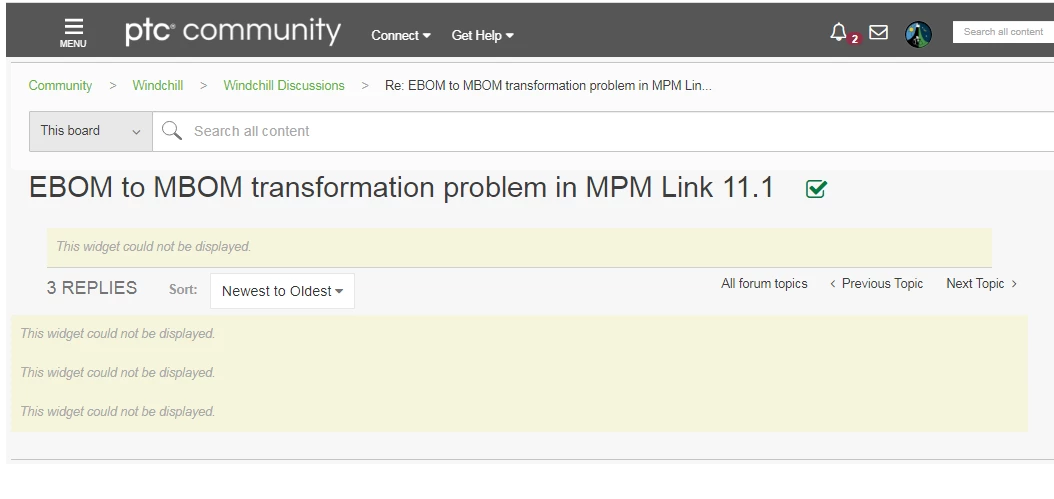
Task: Click All forum topics link
Action: pos(764,284)
